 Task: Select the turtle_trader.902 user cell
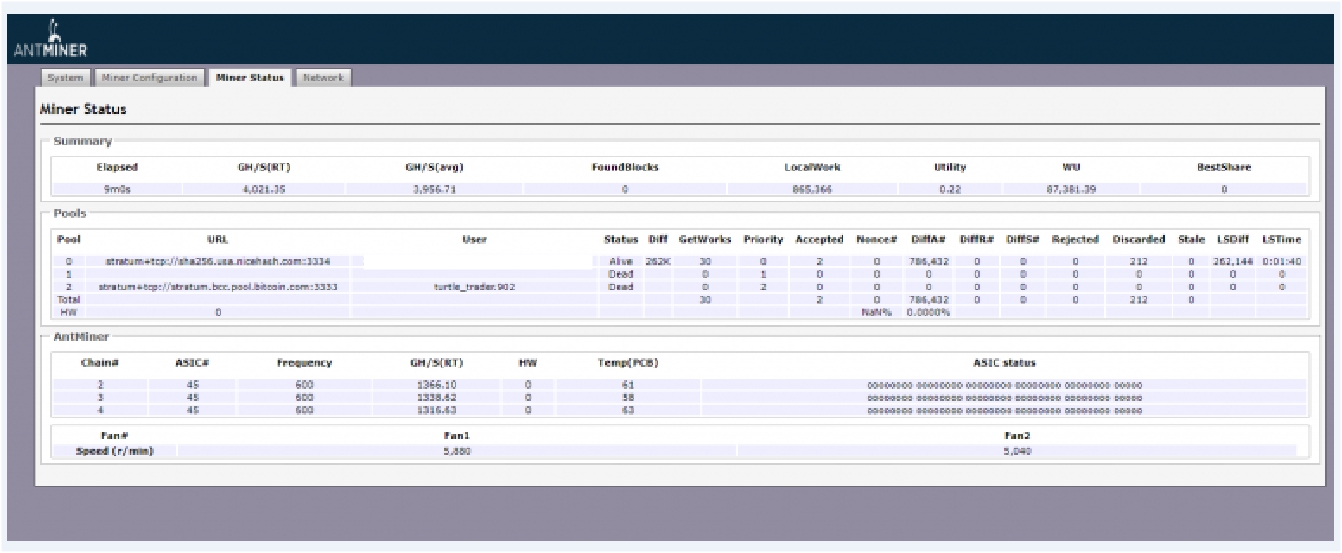click(x=475, y=286)
